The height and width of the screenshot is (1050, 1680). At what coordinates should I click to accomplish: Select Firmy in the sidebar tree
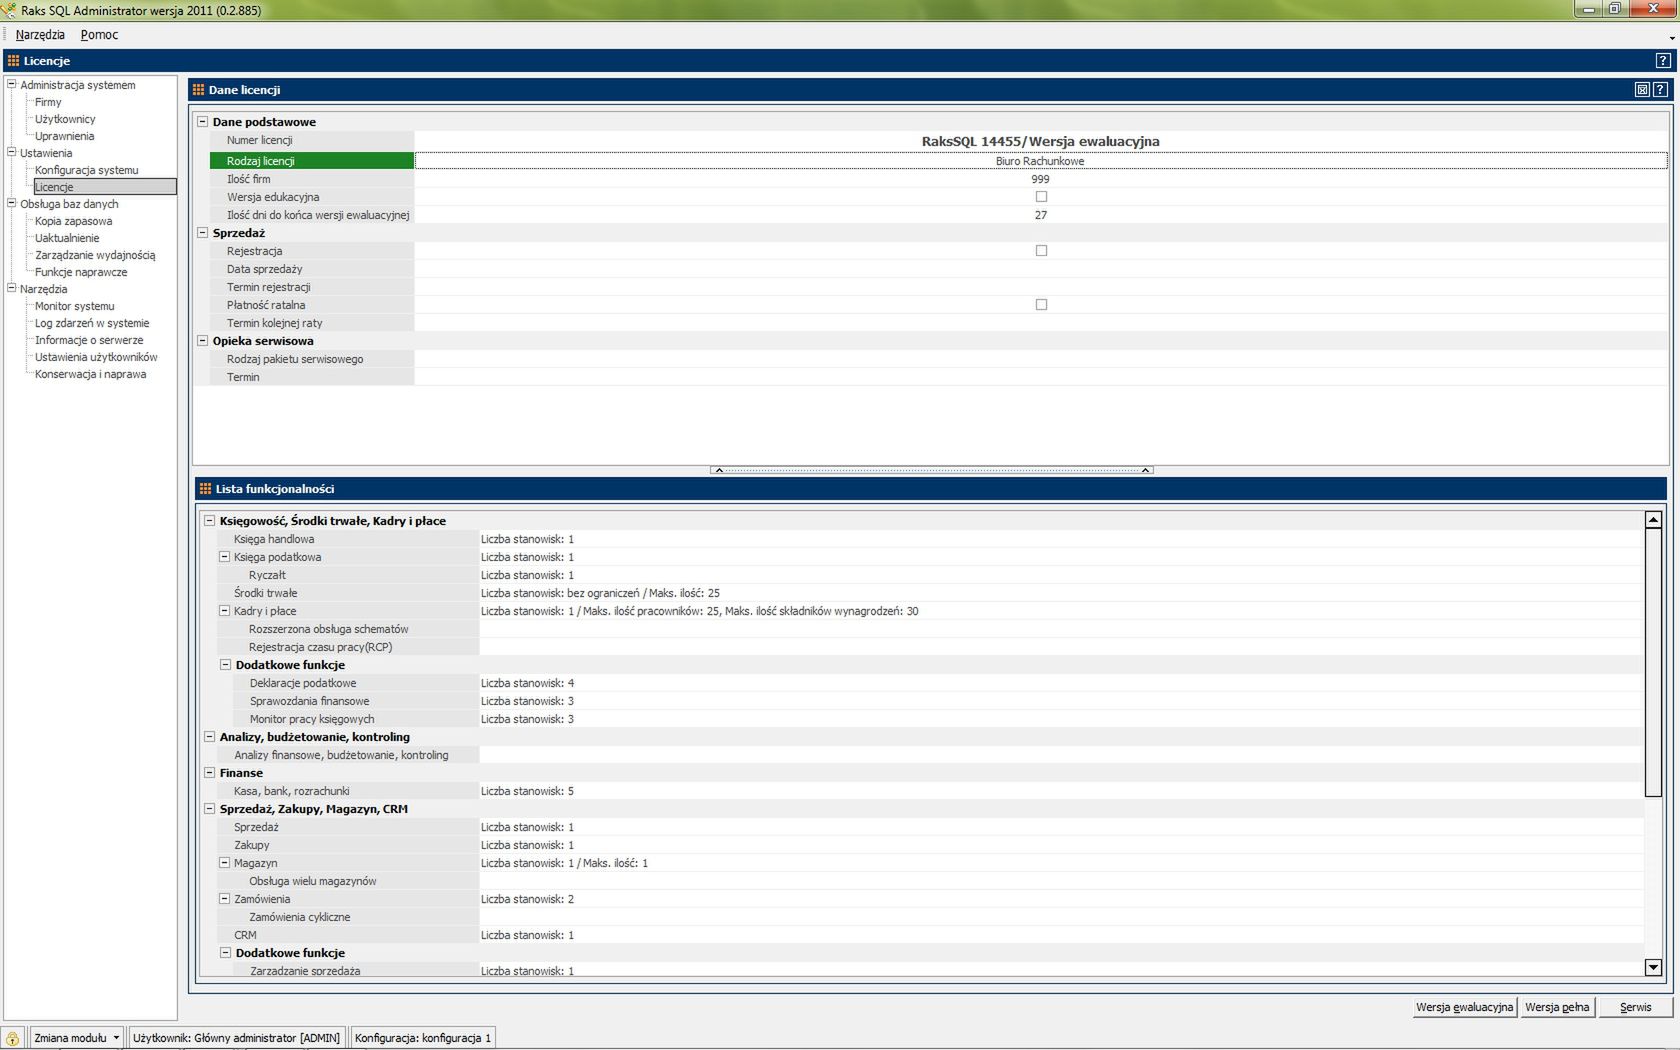(x=48, y=102)
